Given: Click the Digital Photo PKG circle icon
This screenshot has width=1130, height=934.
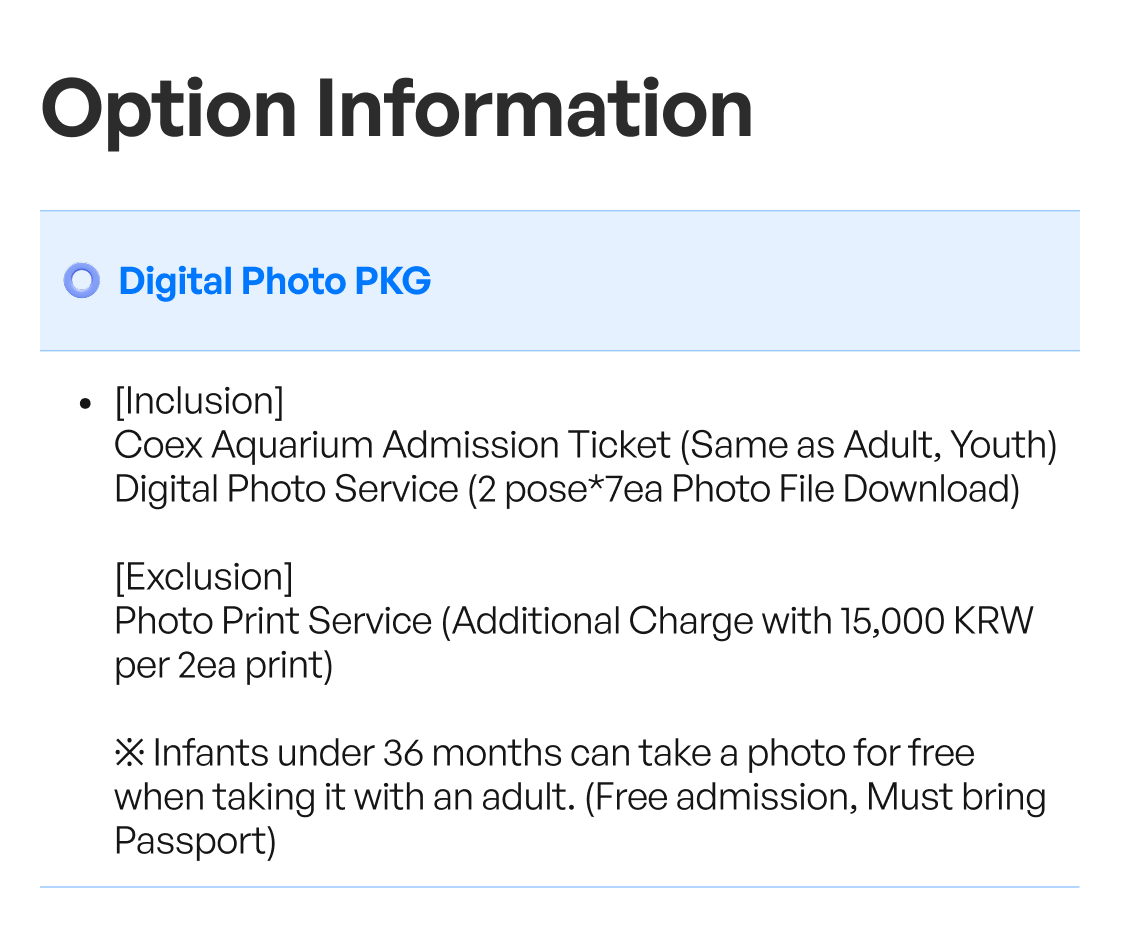Looking at the screenshot, I should point(81,280).
